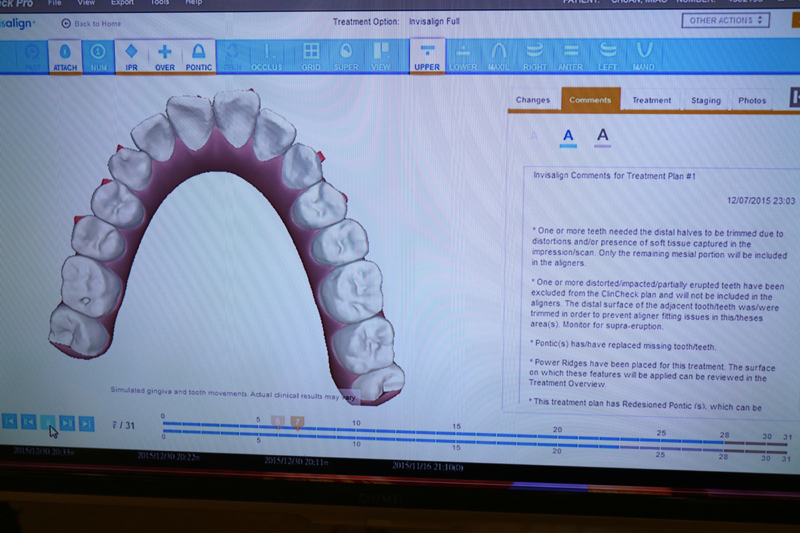
Task: Step back one treatment stage
Action: 29,422
